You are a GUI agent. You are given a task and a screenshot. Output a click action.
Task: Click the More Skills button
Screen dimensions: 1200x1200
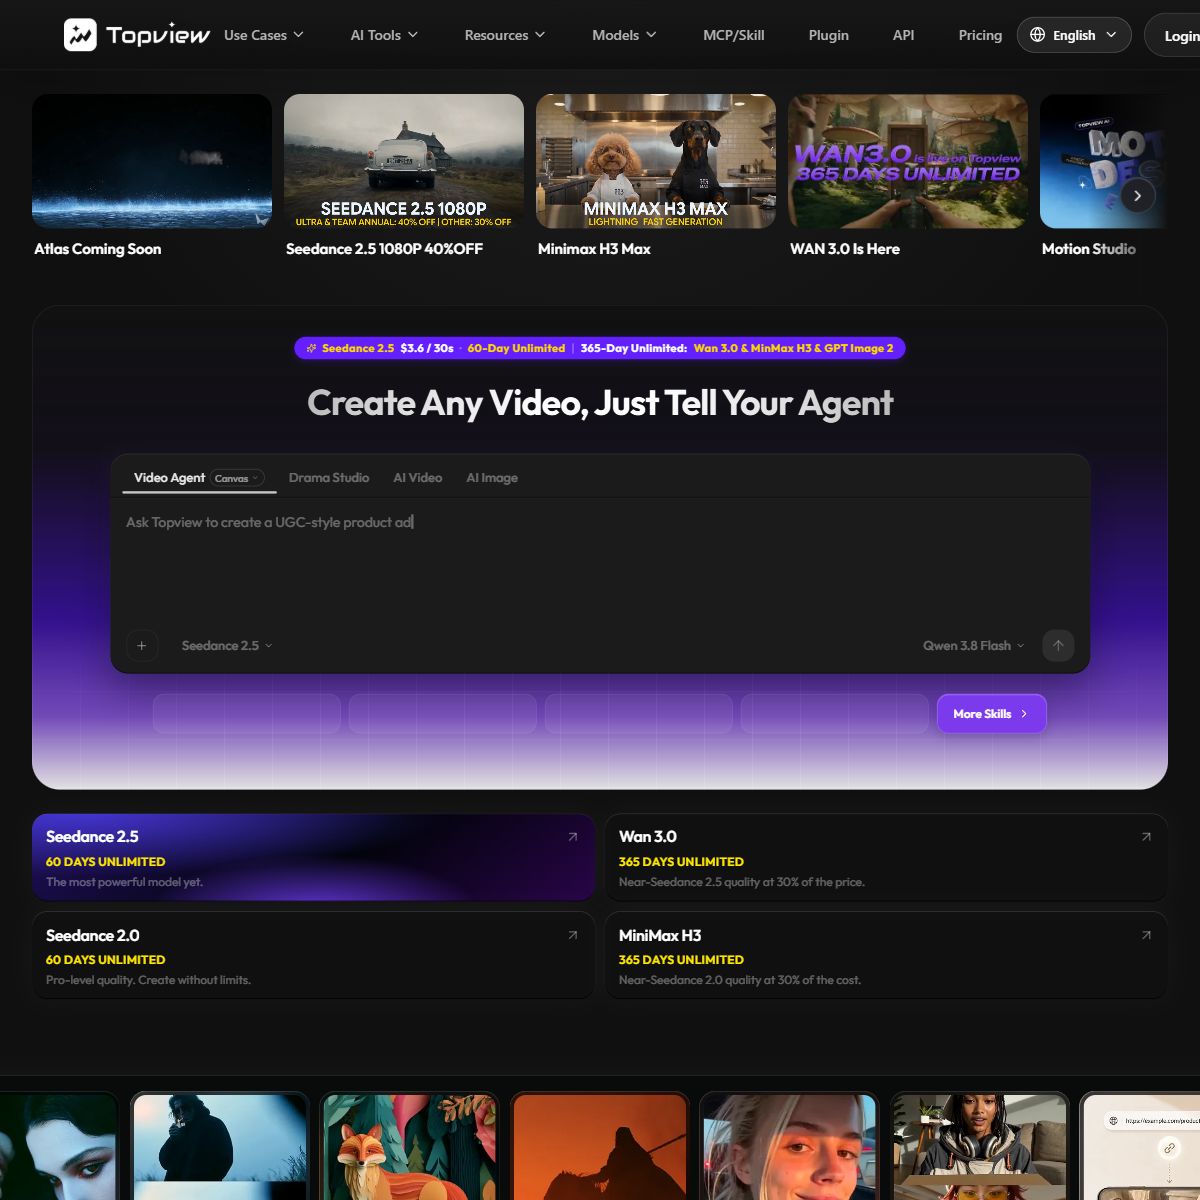click(x=991, y=714)
